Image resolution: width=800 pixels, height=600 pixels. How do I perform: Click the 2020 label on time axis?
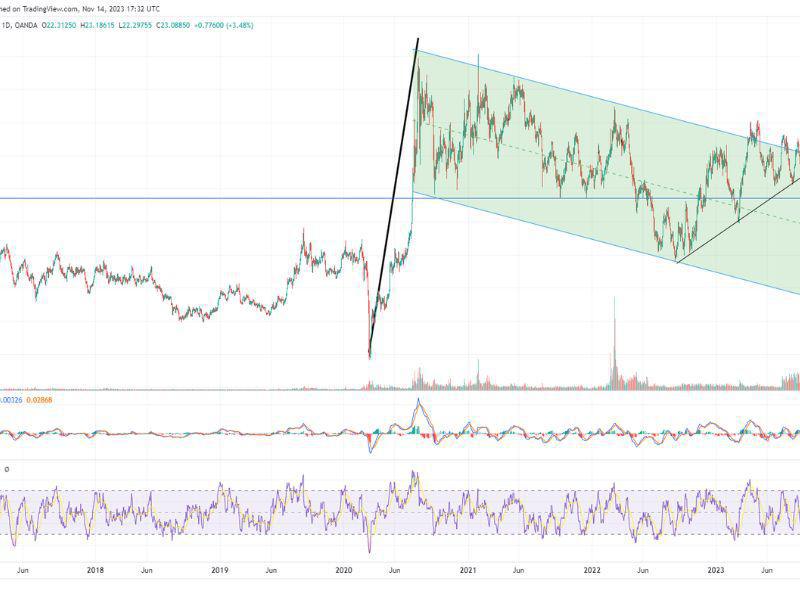pos(344,570)
